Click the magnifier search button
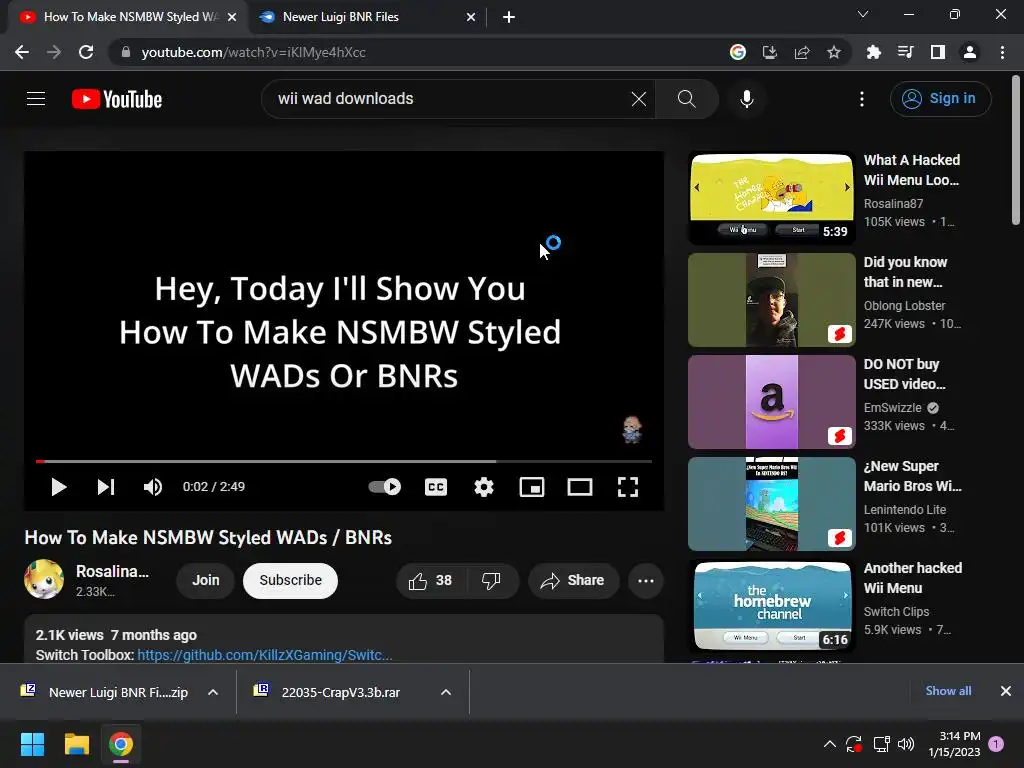 coord(686,99)
